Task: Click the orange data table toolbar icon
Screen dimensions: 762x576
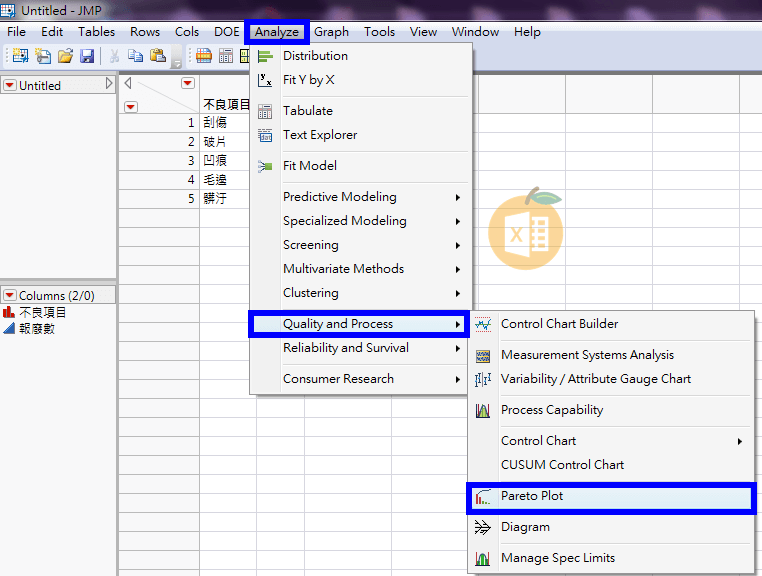Action: tap(204, 56)
